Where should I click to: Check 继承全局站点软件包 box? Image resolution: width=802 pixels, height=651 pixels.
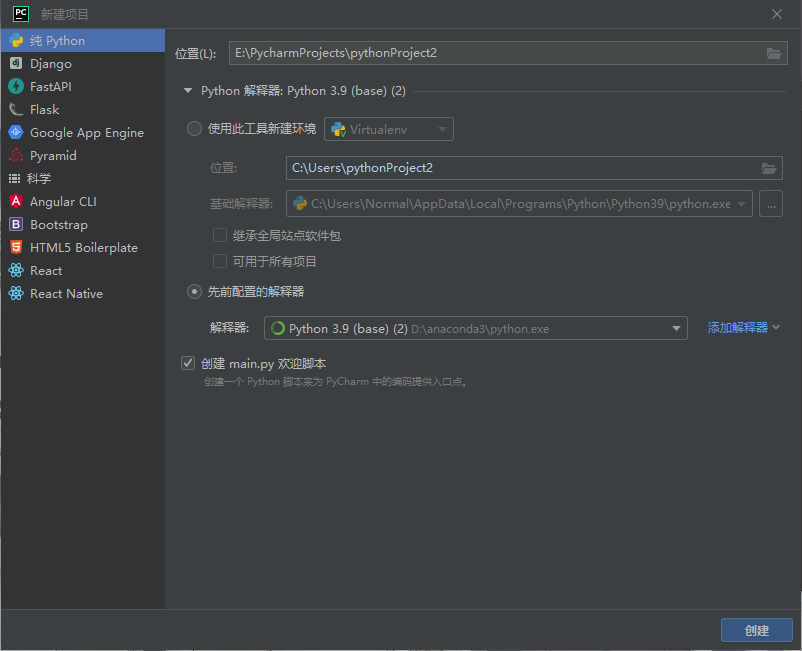coord(220,235)
